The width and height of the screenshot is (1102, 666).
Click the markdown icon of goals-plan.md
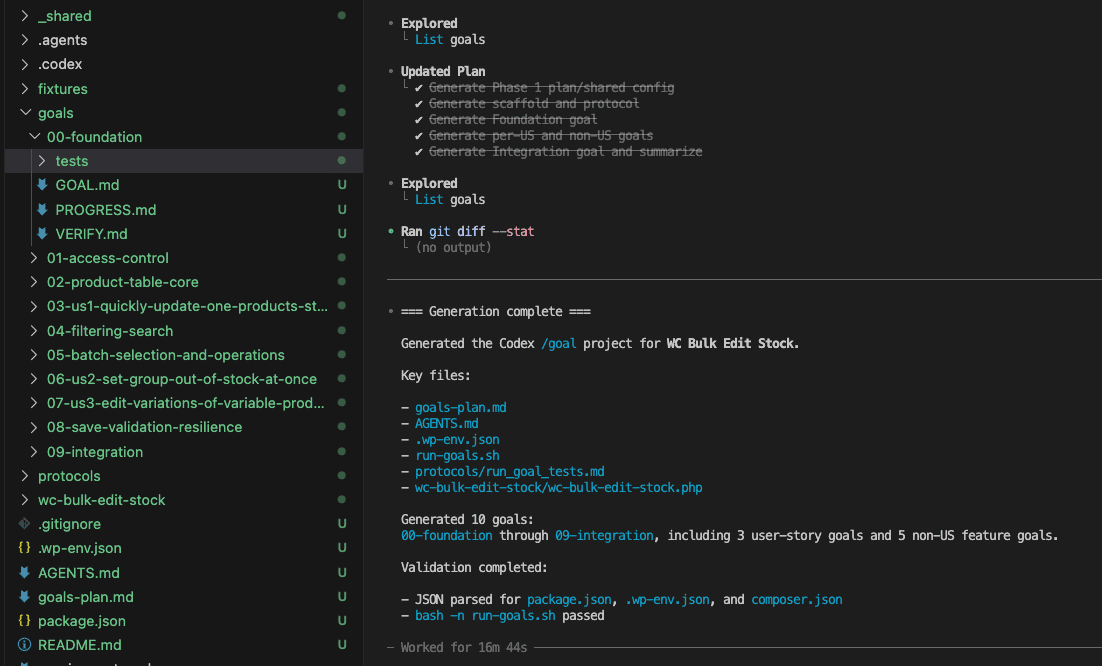[25, 596]
